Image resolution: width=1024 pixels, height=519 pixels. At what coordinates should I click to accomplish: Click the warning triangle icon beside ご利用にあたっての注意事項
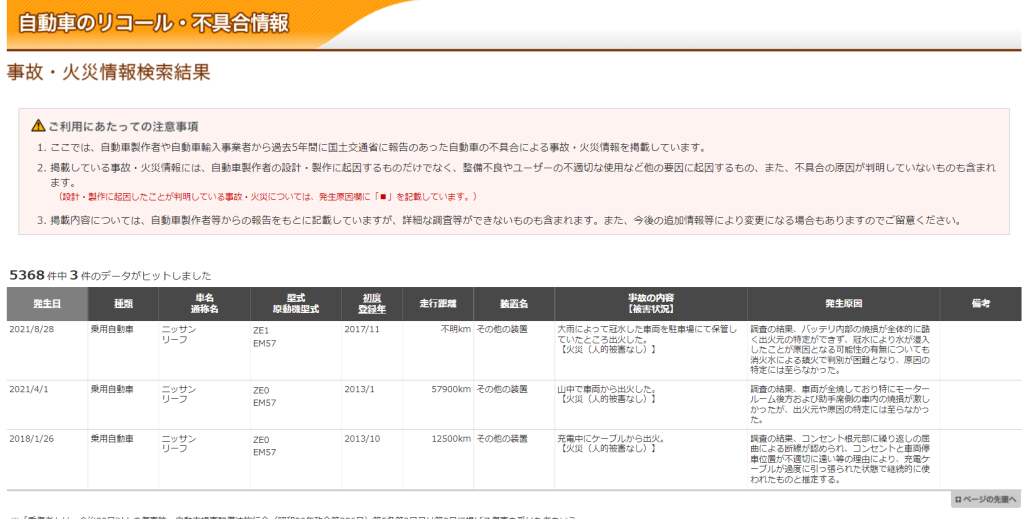(x=38, y=126)
